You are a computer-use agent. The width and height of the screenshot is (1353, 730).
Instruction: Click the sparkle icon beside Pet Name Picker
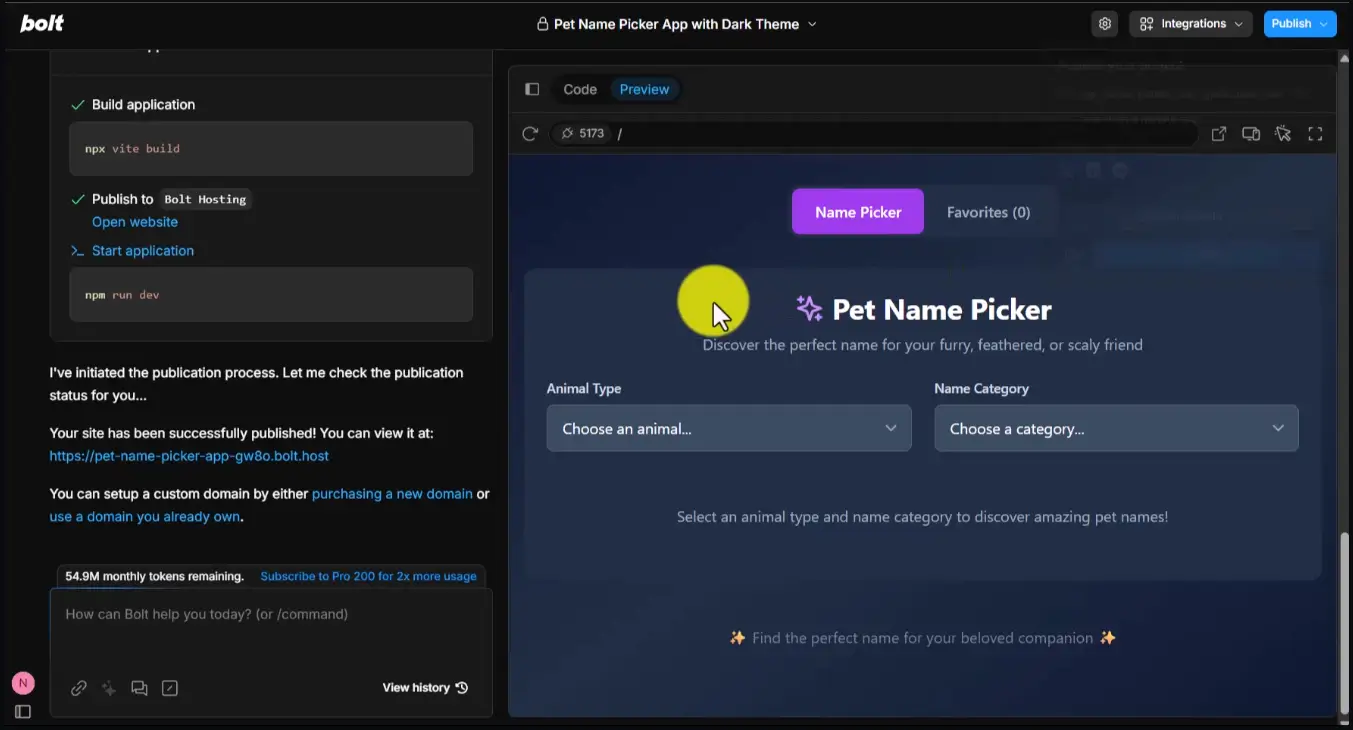pyautogui.click(x=809, y=308)
